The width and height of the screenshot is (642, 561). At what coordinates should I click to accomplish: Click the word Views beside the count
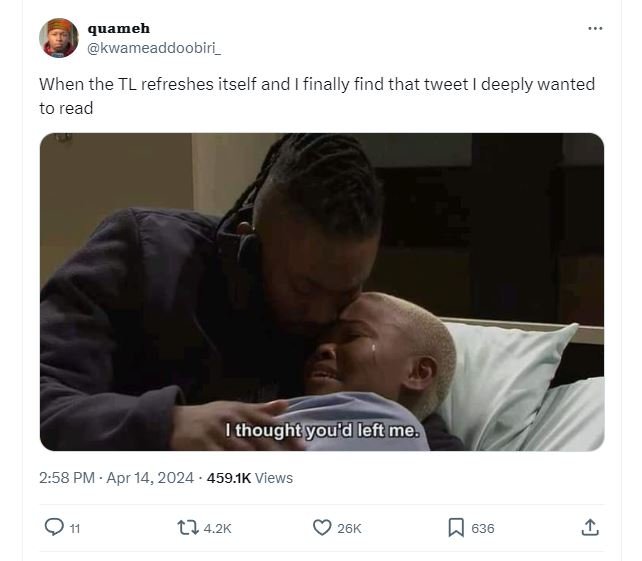tap(274, 478)
